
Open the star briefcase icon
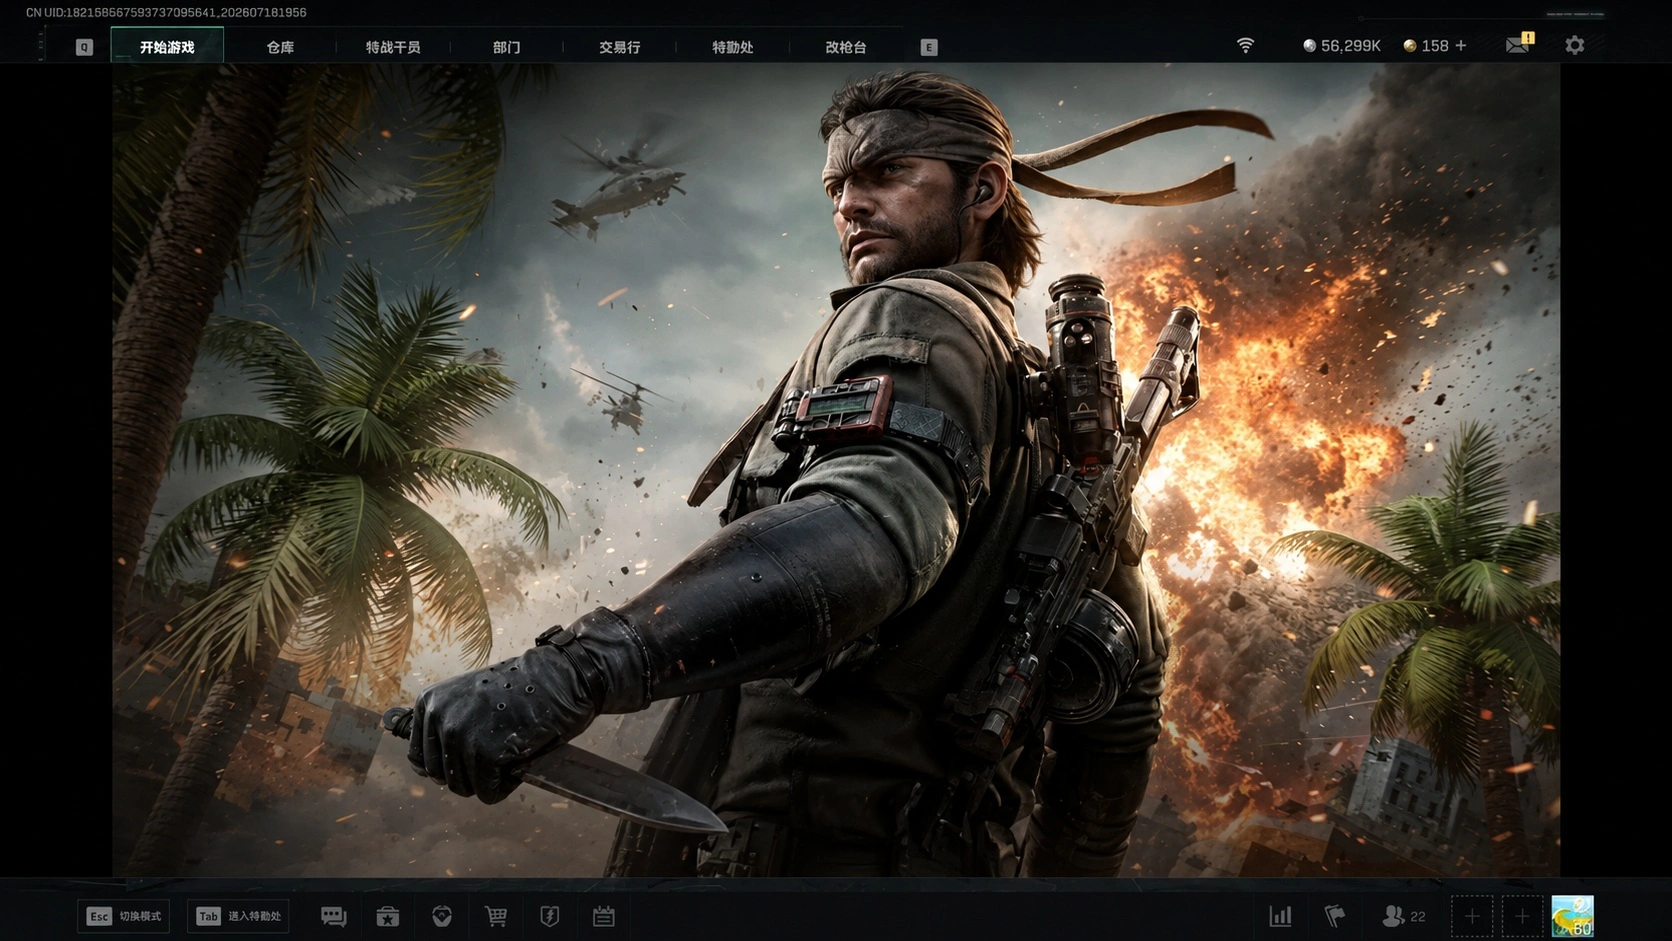(388, 916)
